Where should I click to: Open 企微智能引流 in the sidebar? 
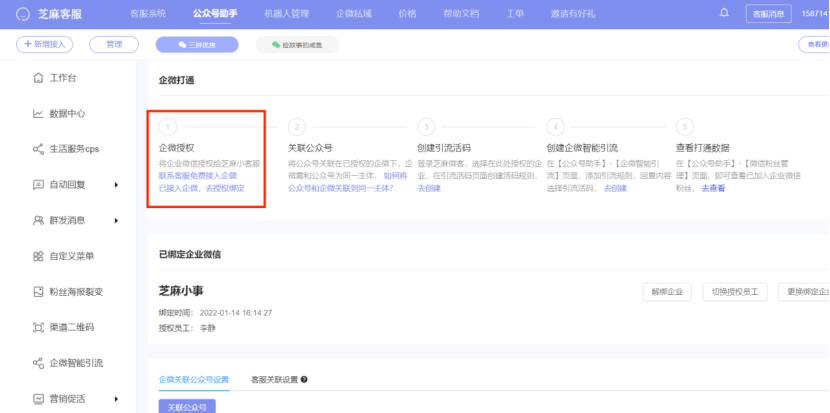point(76,363)
